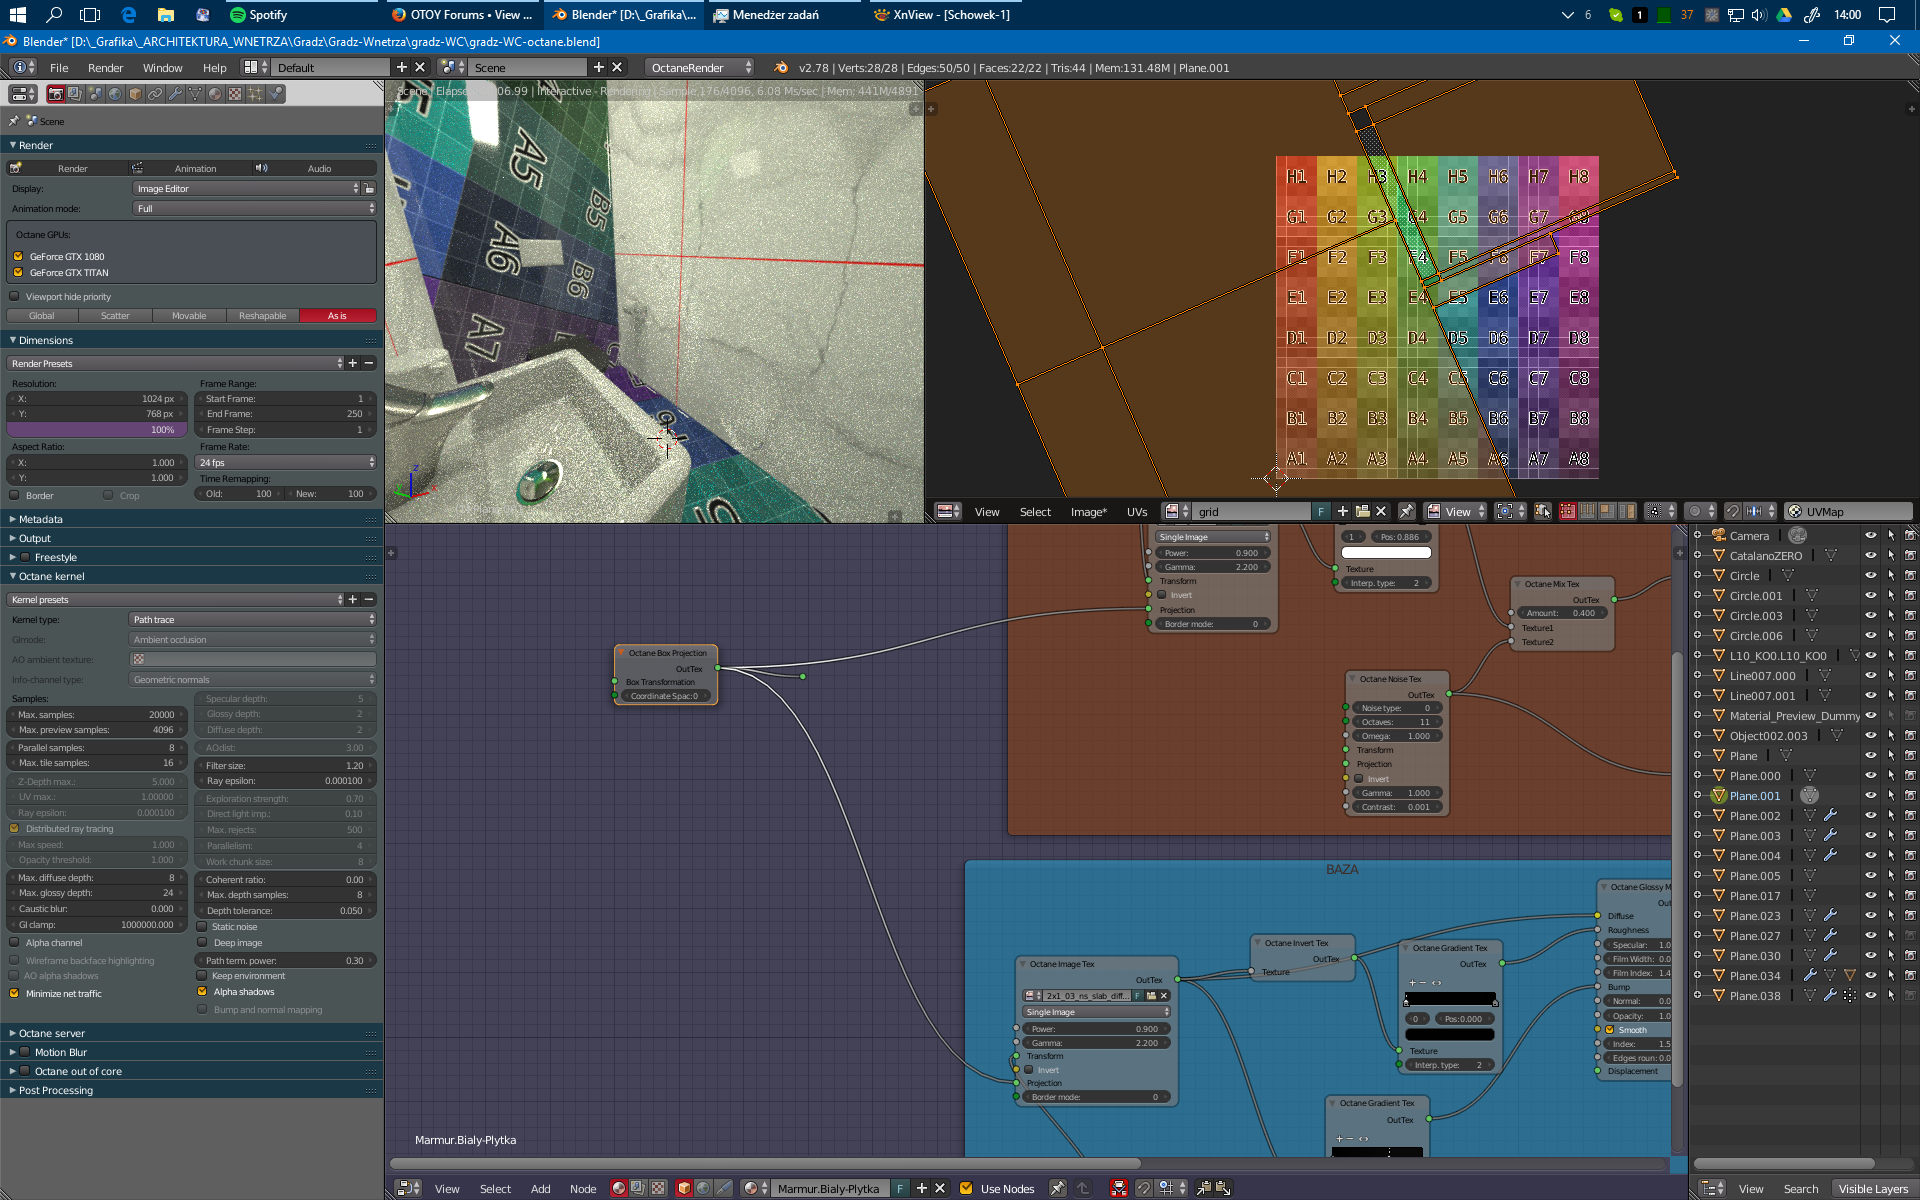This screenshot has height=1200, width=1920.
Task: Open the Add menu in node editor
Action: click(540, 1189)
